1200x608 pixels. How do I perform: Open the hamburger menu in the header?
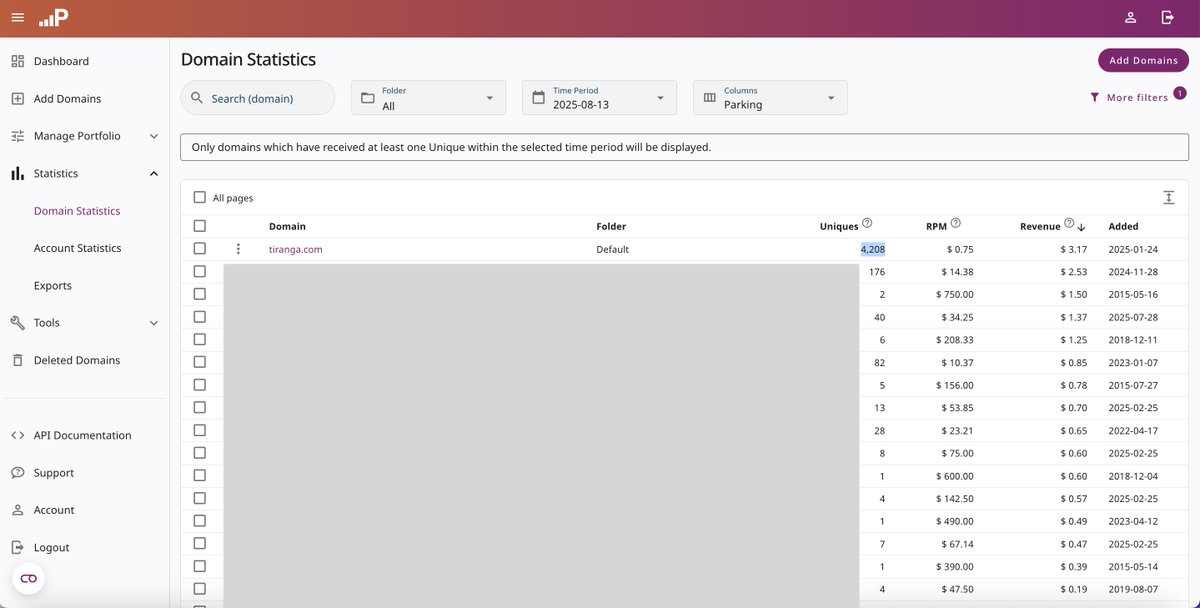coord(18,18)
